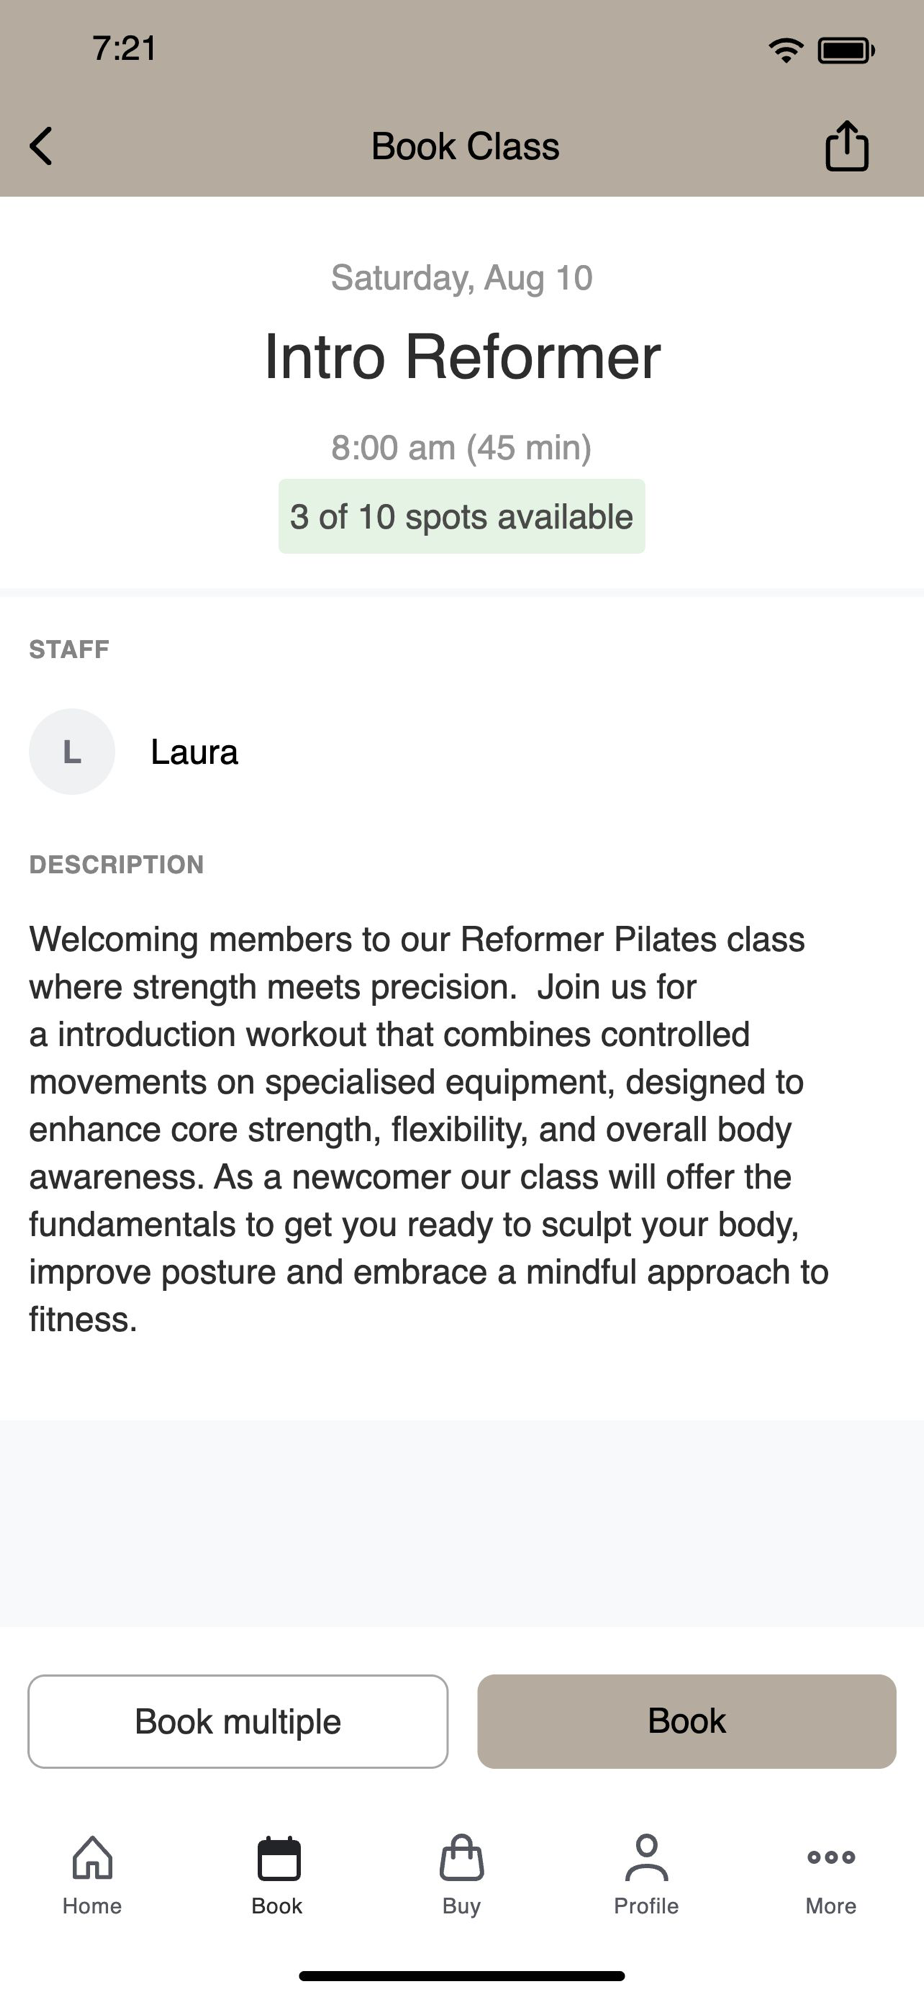
Task: Open the Home tab icon
Action: (x=92, y=1858)
